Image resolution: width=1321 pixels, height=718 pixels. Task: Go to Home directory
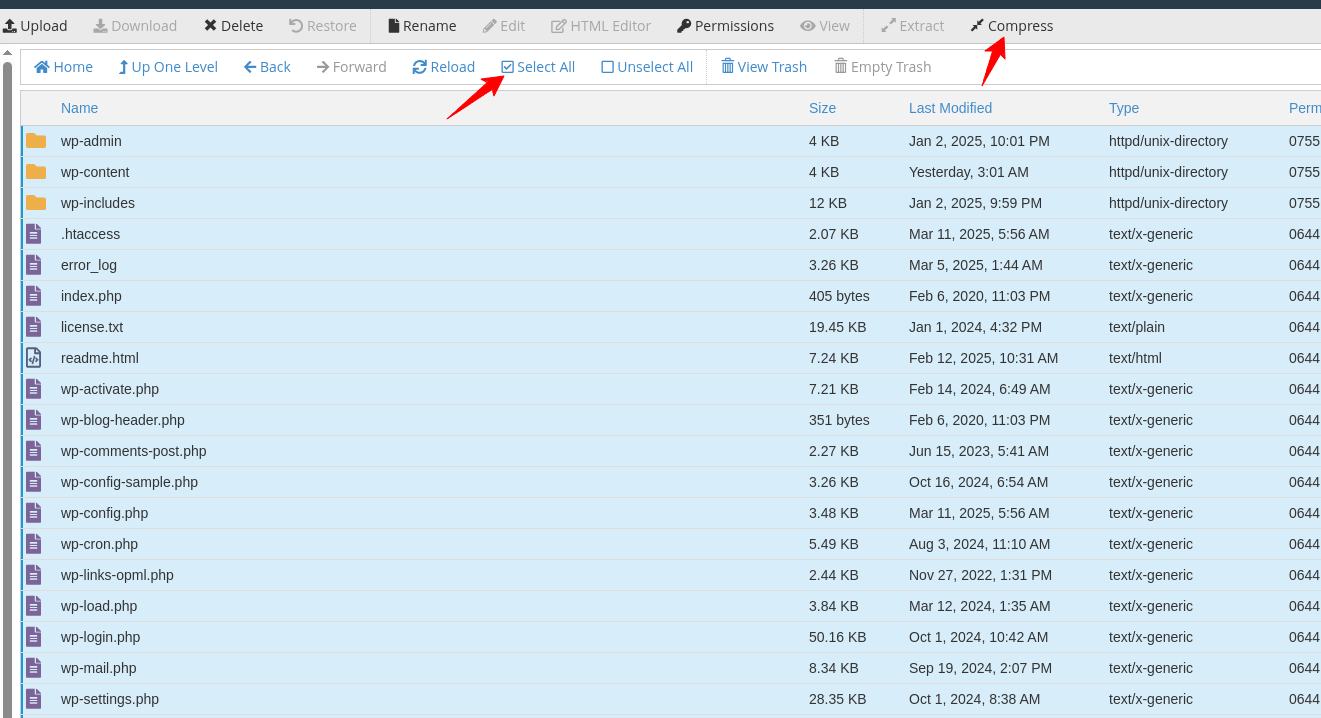coord(63,67)
